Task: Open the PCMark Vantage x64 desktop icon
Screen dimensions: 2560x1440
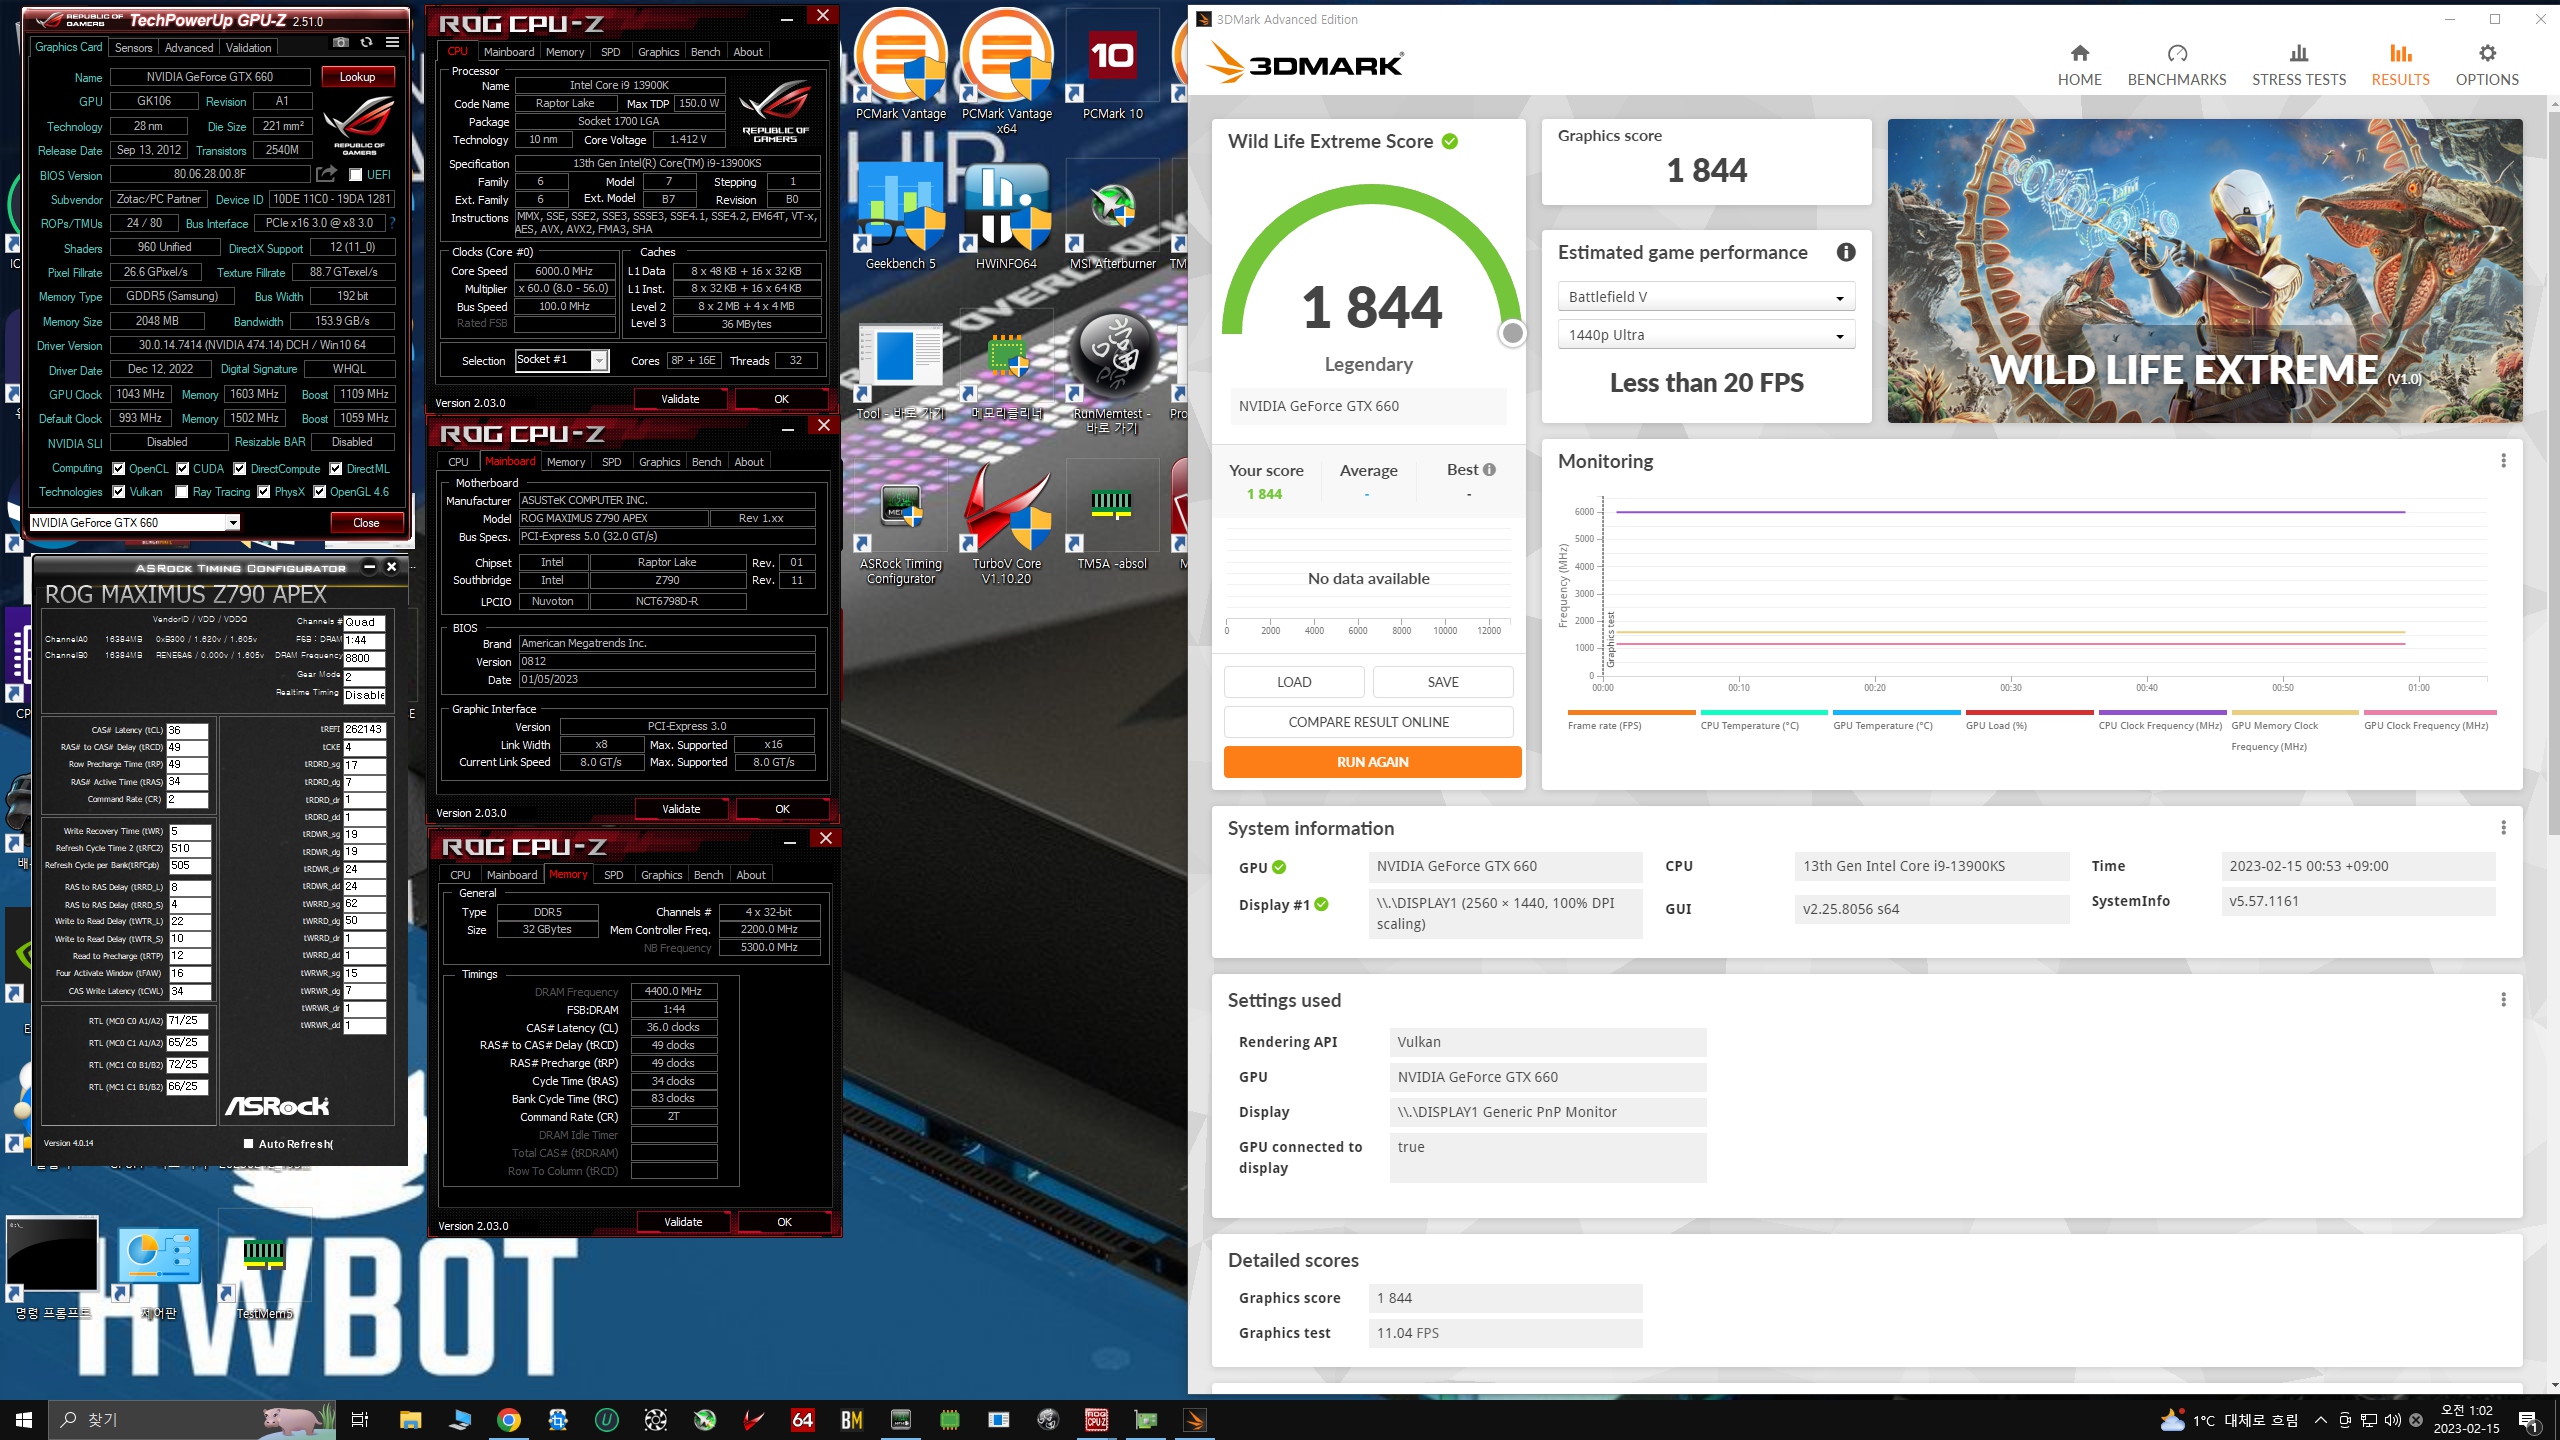Action: [x=1006, y=72]
